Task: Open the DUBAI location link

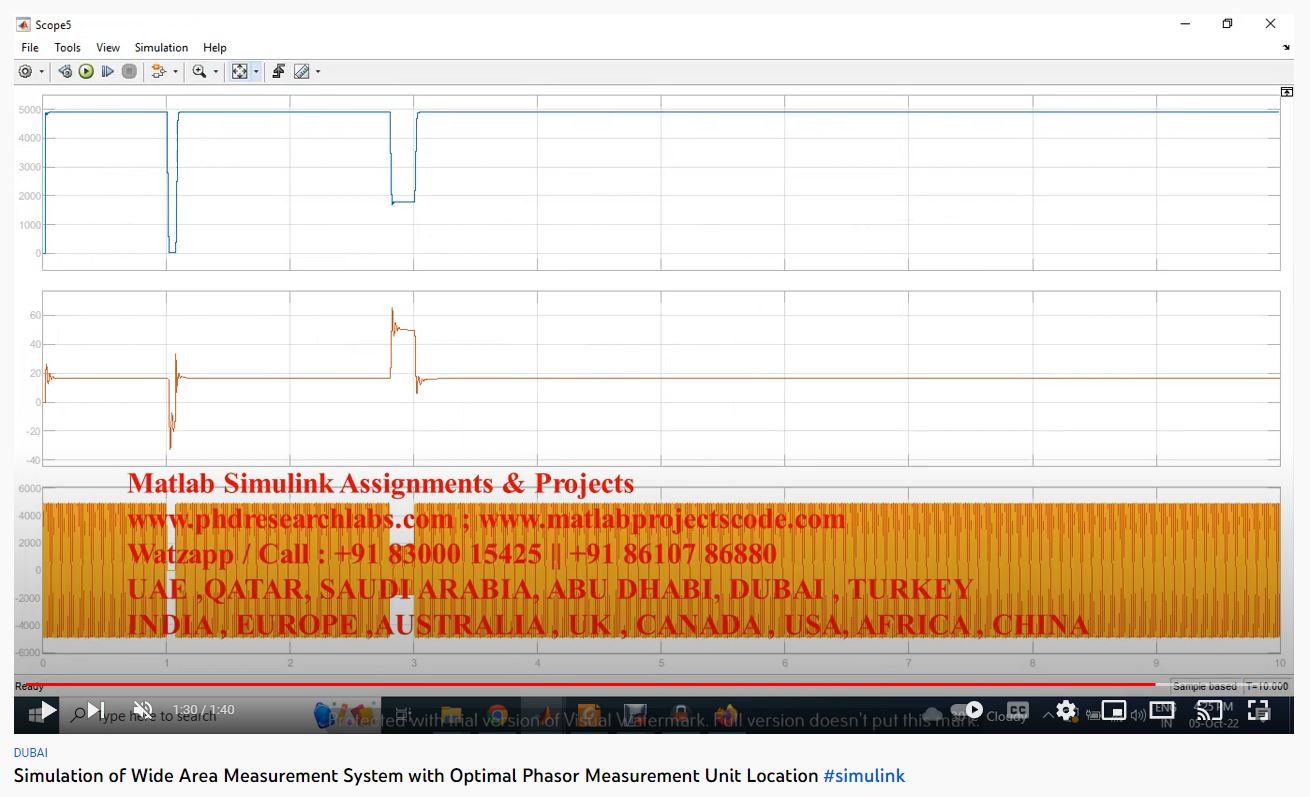Action: click(x=31, y=753)
